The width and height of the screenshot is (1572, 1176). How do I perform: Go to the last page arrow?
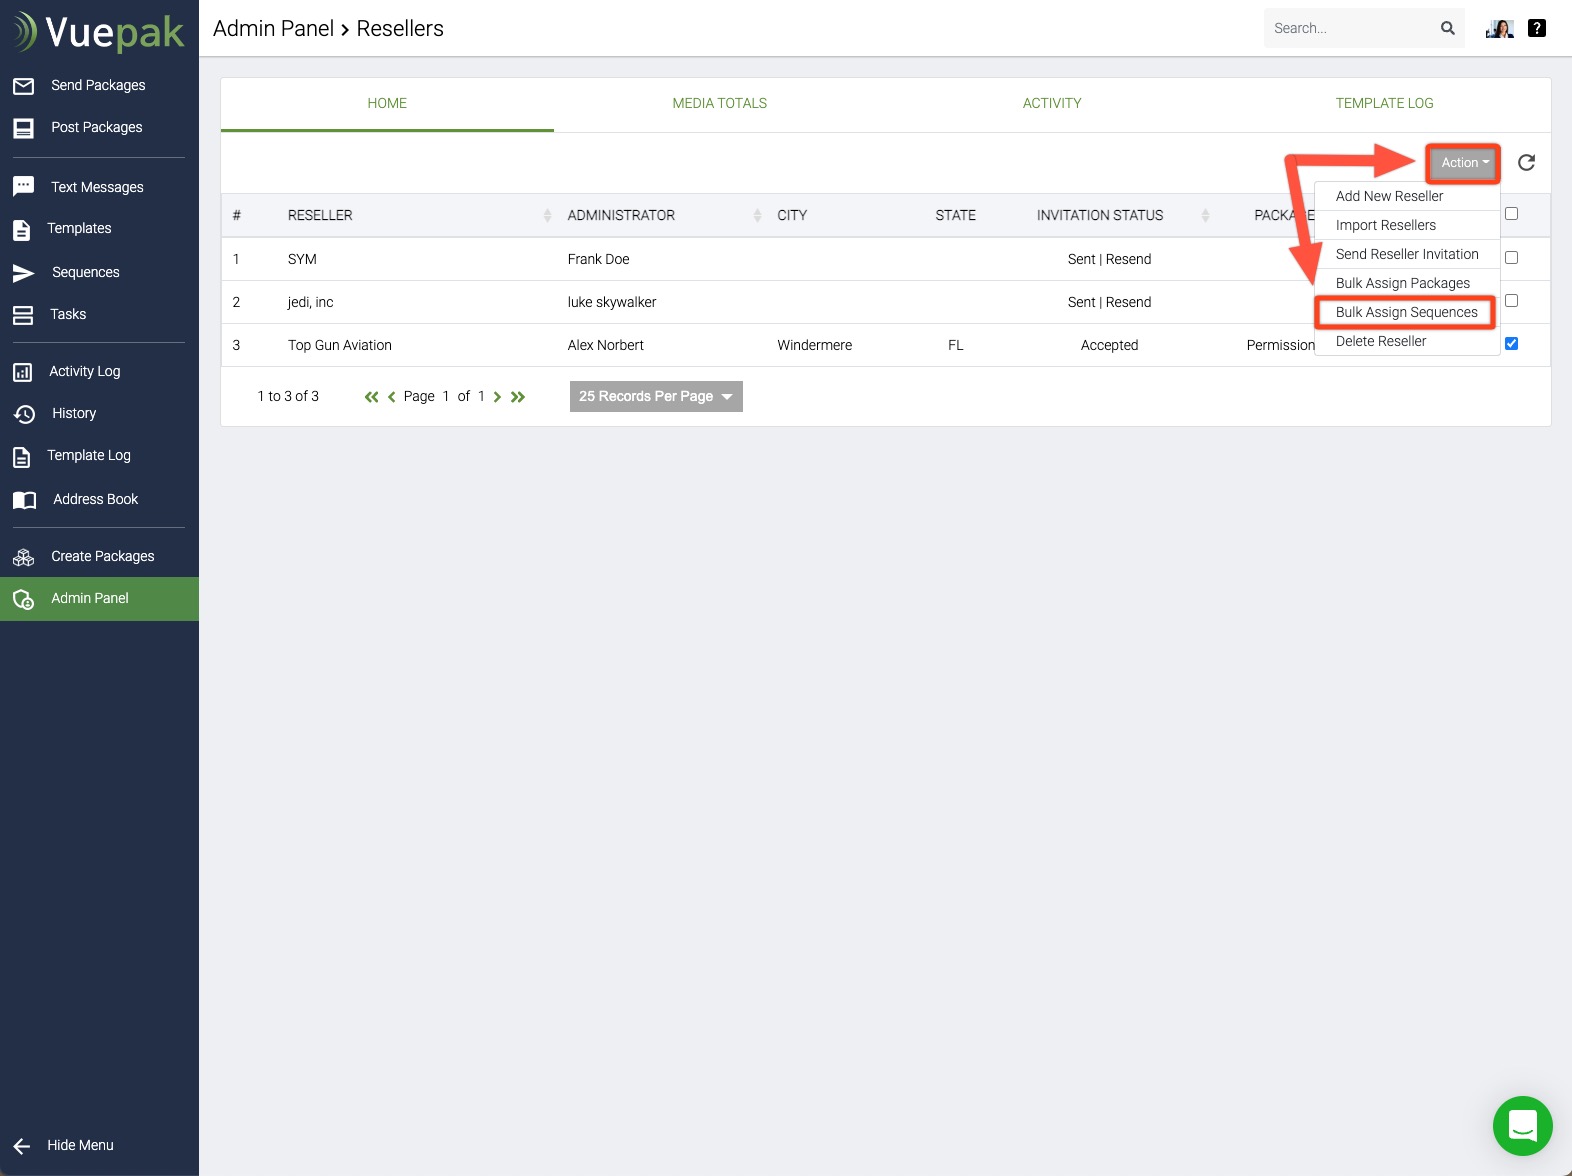point(518,397)
